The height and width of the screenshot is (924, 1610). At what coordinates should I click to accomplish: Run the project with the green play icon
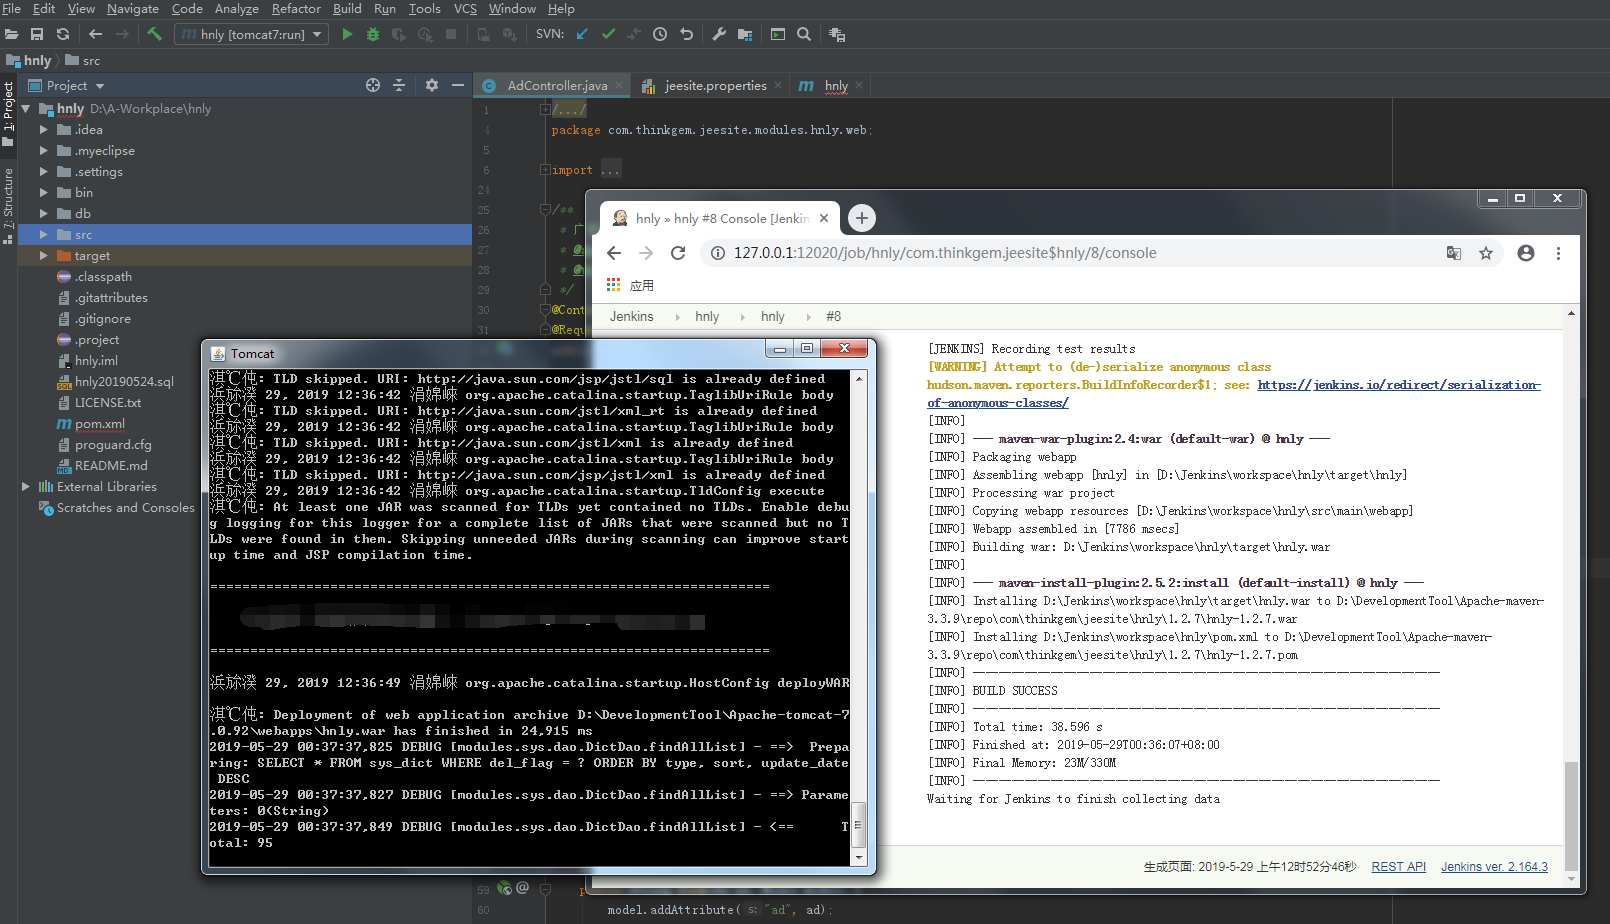347,34
